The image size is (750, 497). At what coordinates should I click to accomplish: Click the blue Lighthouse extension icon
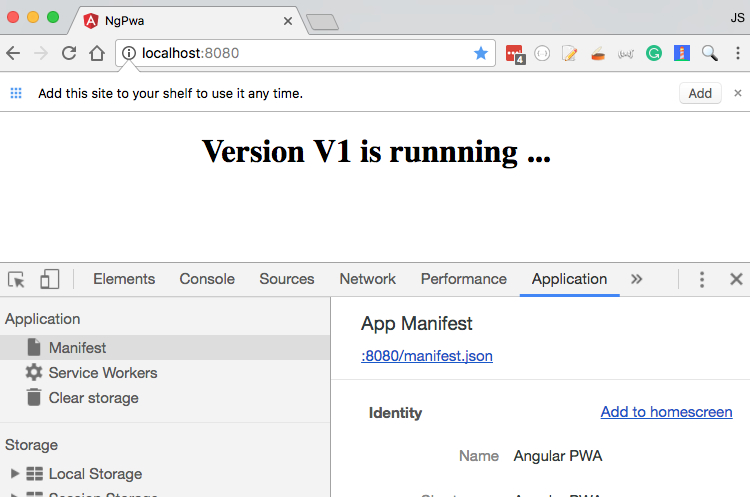tap(682, 53)
